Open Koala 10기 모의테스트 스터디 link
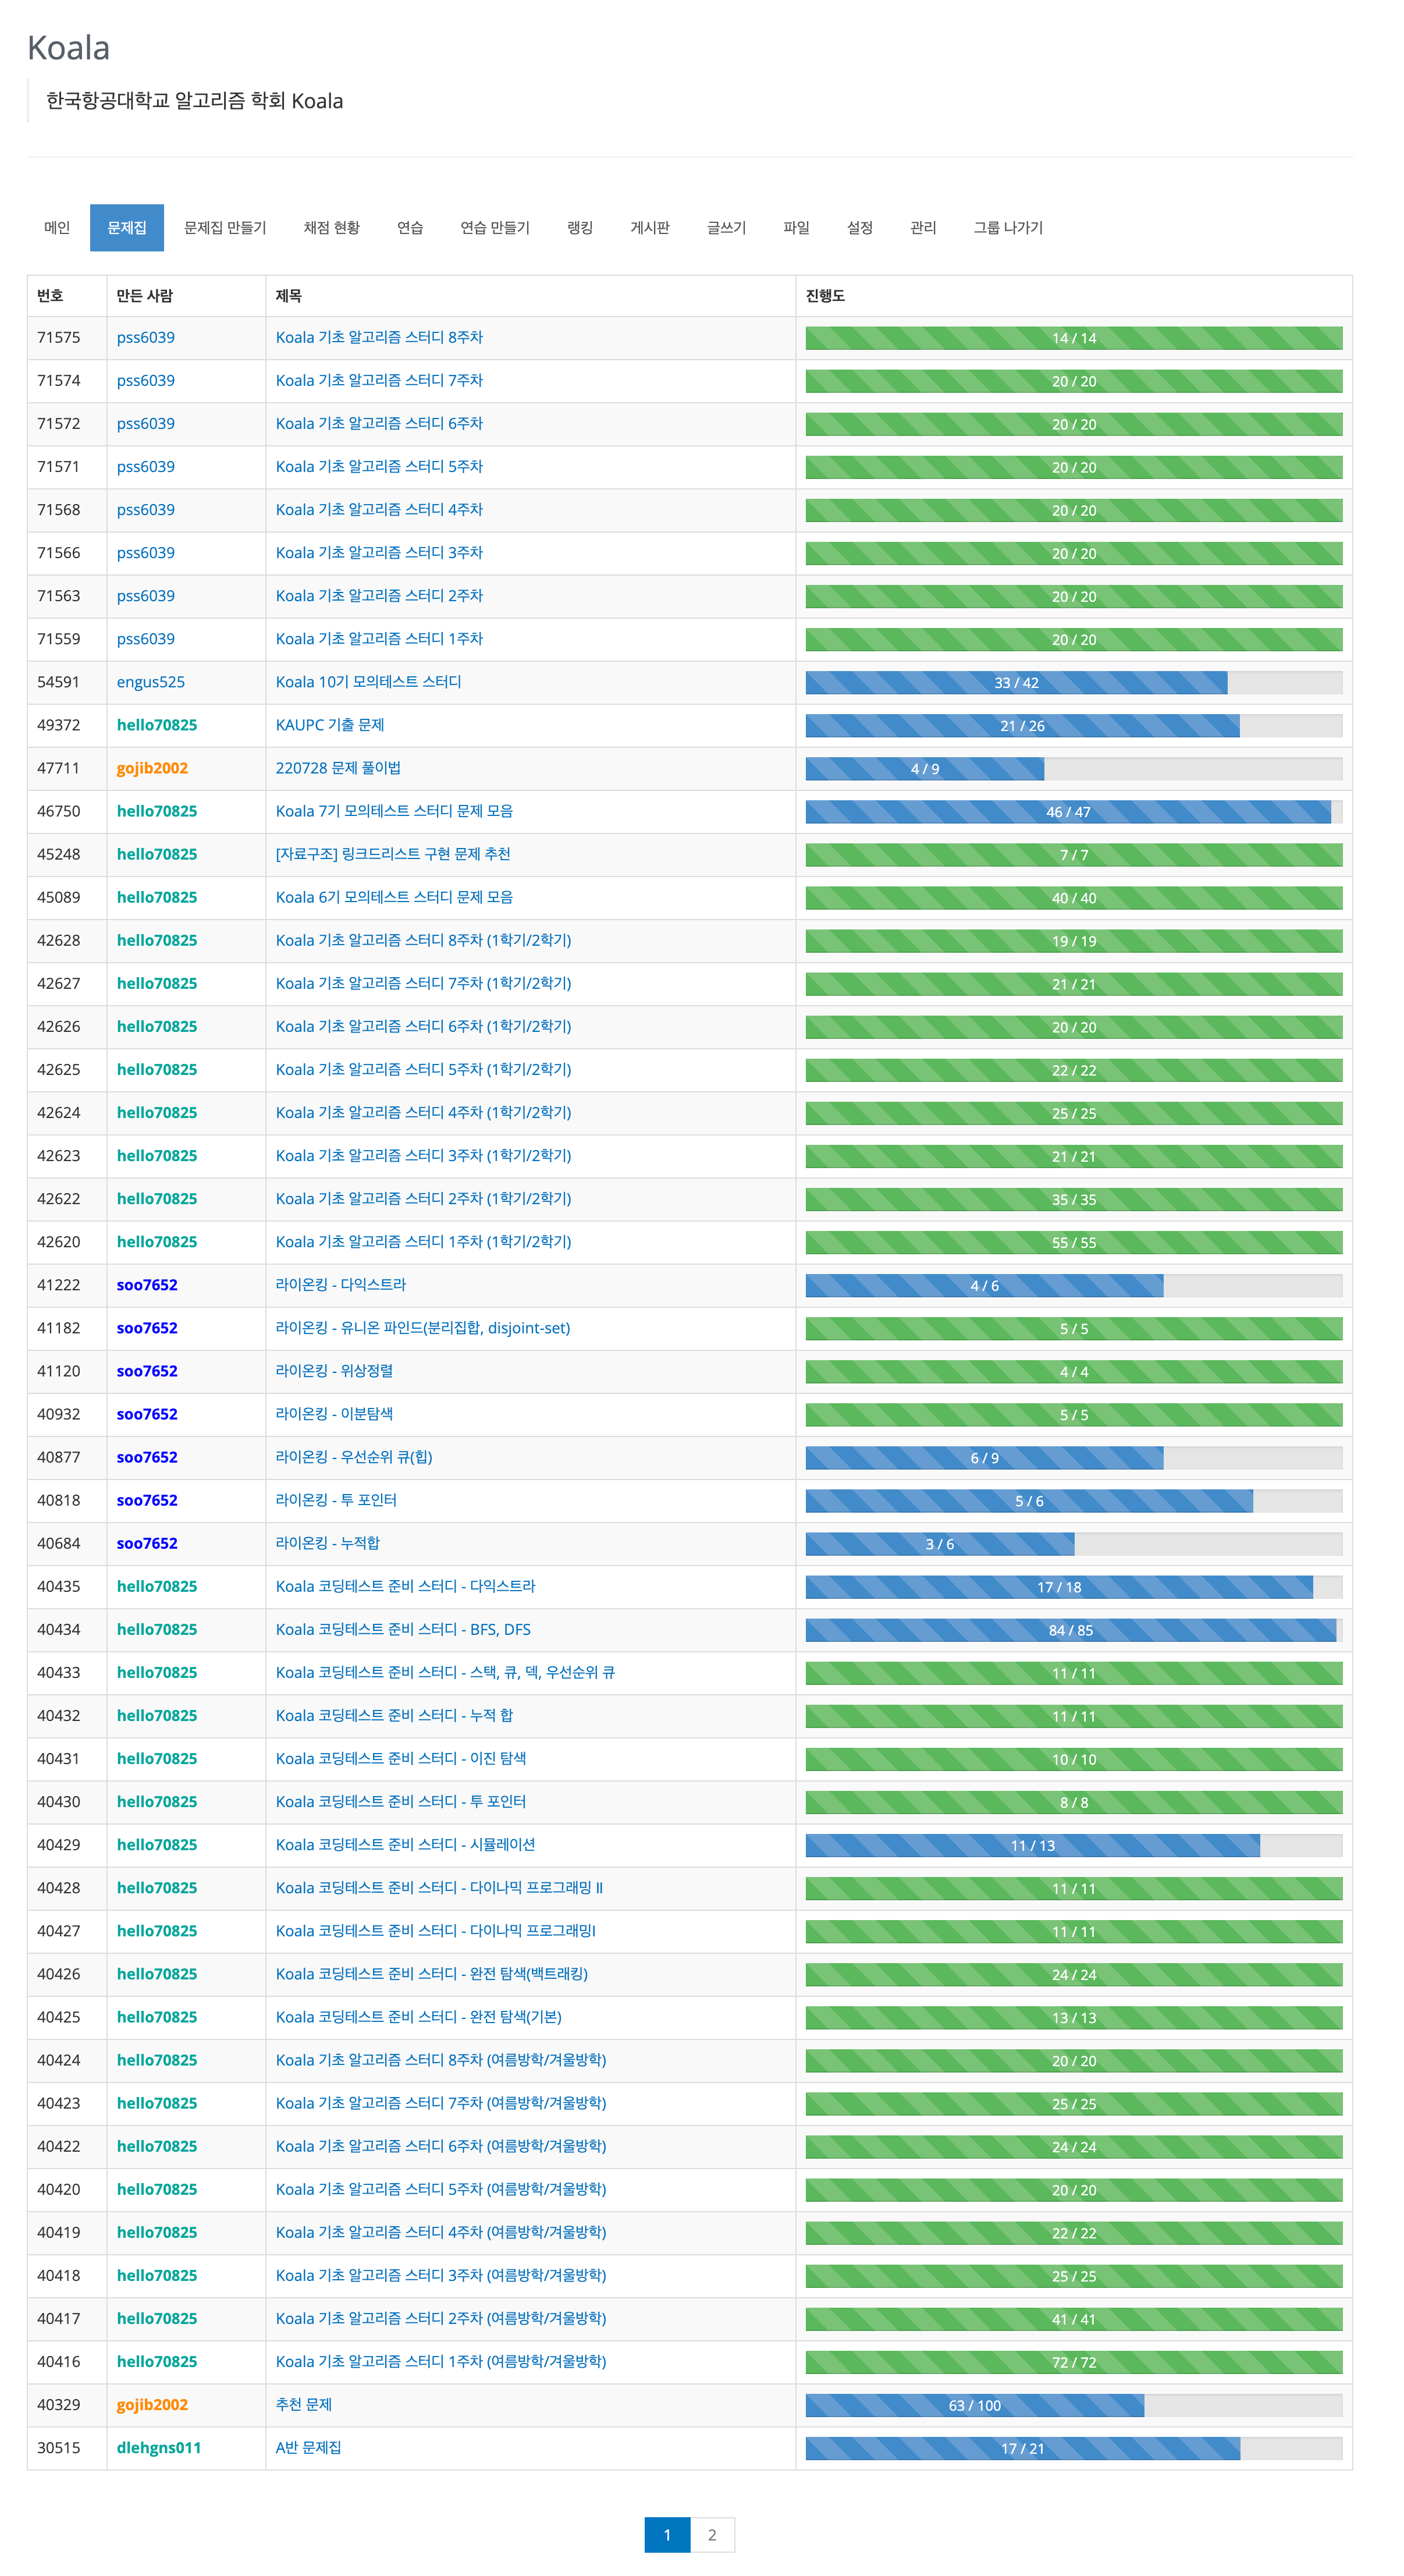Screen dimensions: 1404x2576 (x=368, y=682)
